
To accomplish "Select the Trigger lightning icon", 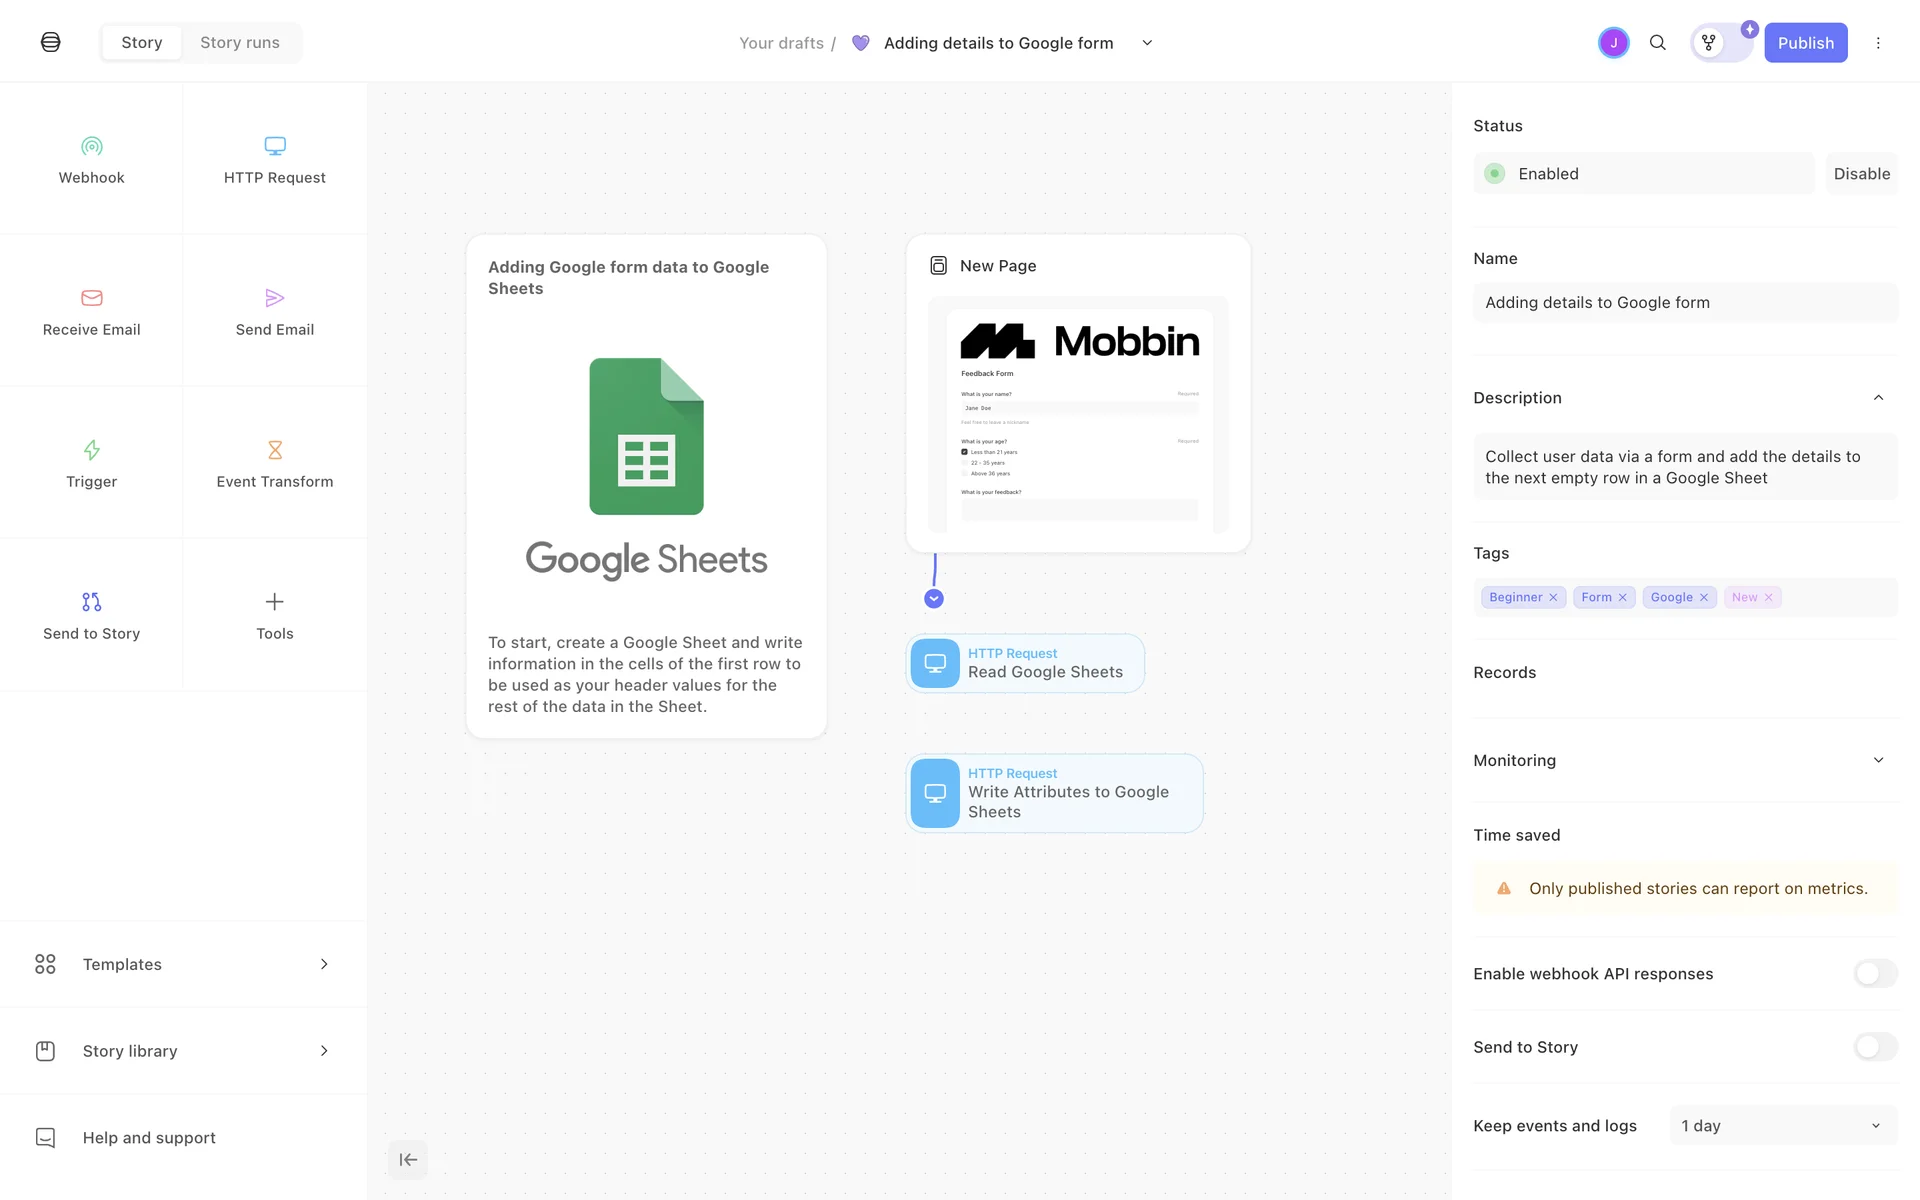I will [91, 450].
